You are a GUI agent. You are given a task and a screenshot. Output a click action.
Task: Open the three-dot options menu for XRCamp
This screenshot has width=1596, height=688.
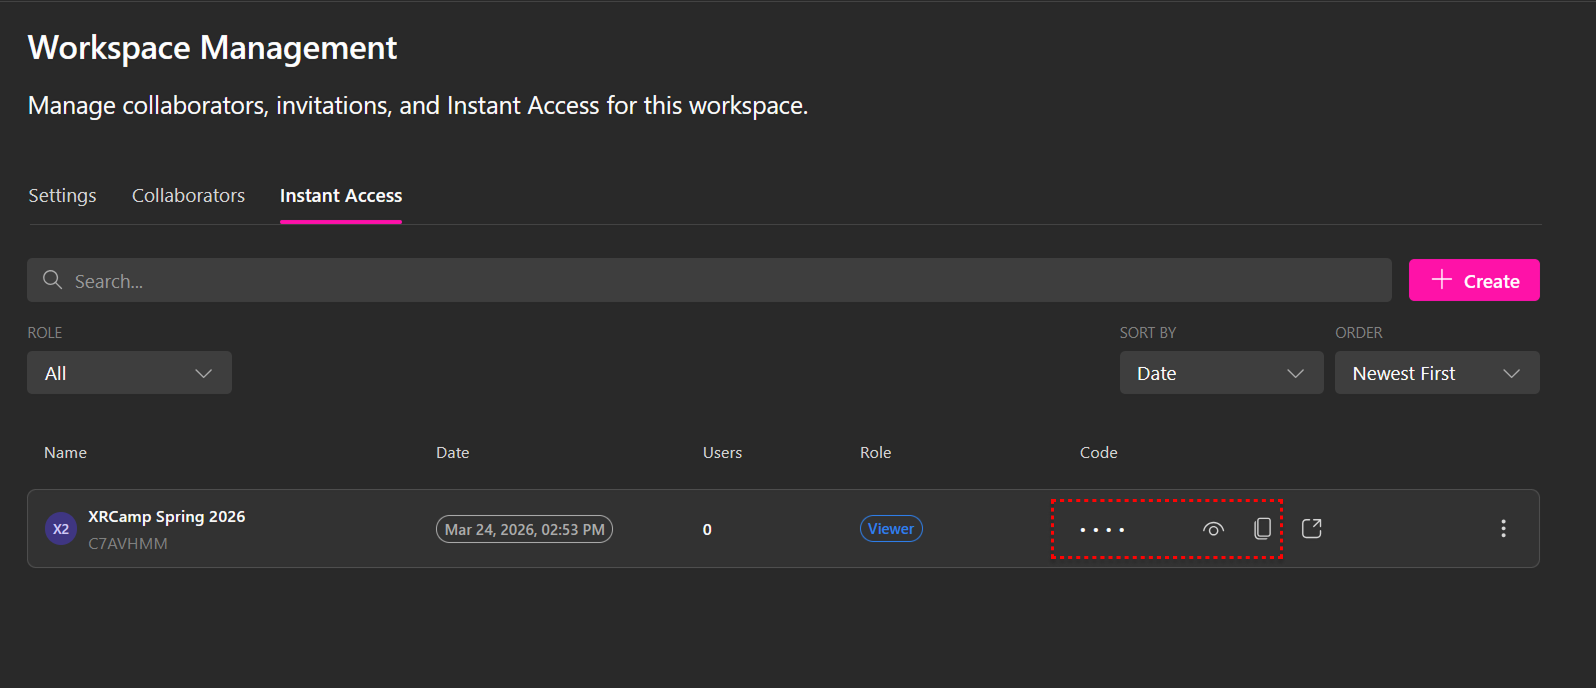point(1502,529)
